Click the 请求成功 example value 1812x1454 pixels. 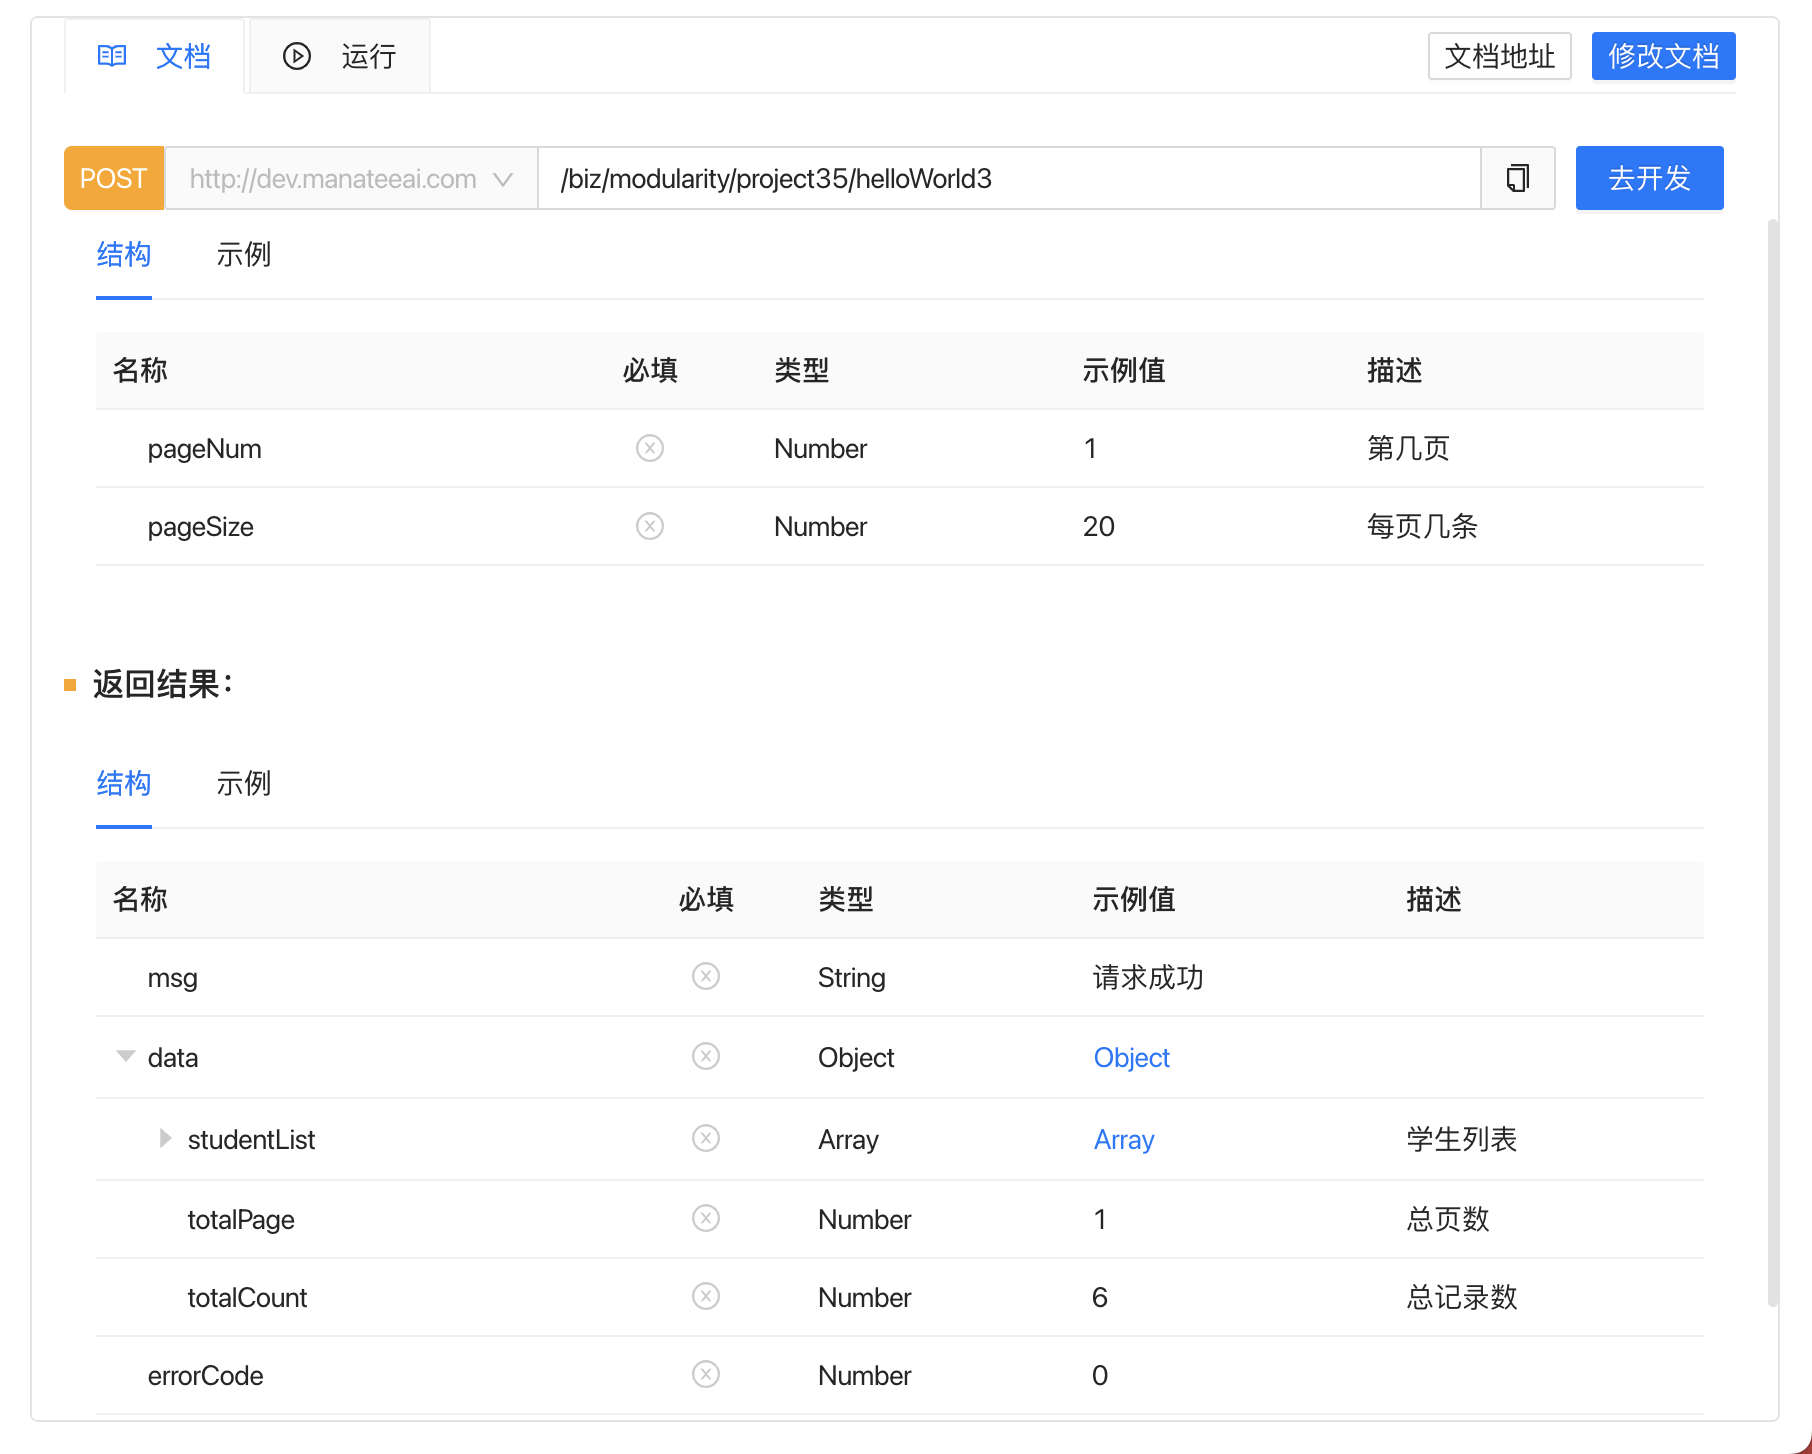pyautogui.click(x=1148, y=978)
